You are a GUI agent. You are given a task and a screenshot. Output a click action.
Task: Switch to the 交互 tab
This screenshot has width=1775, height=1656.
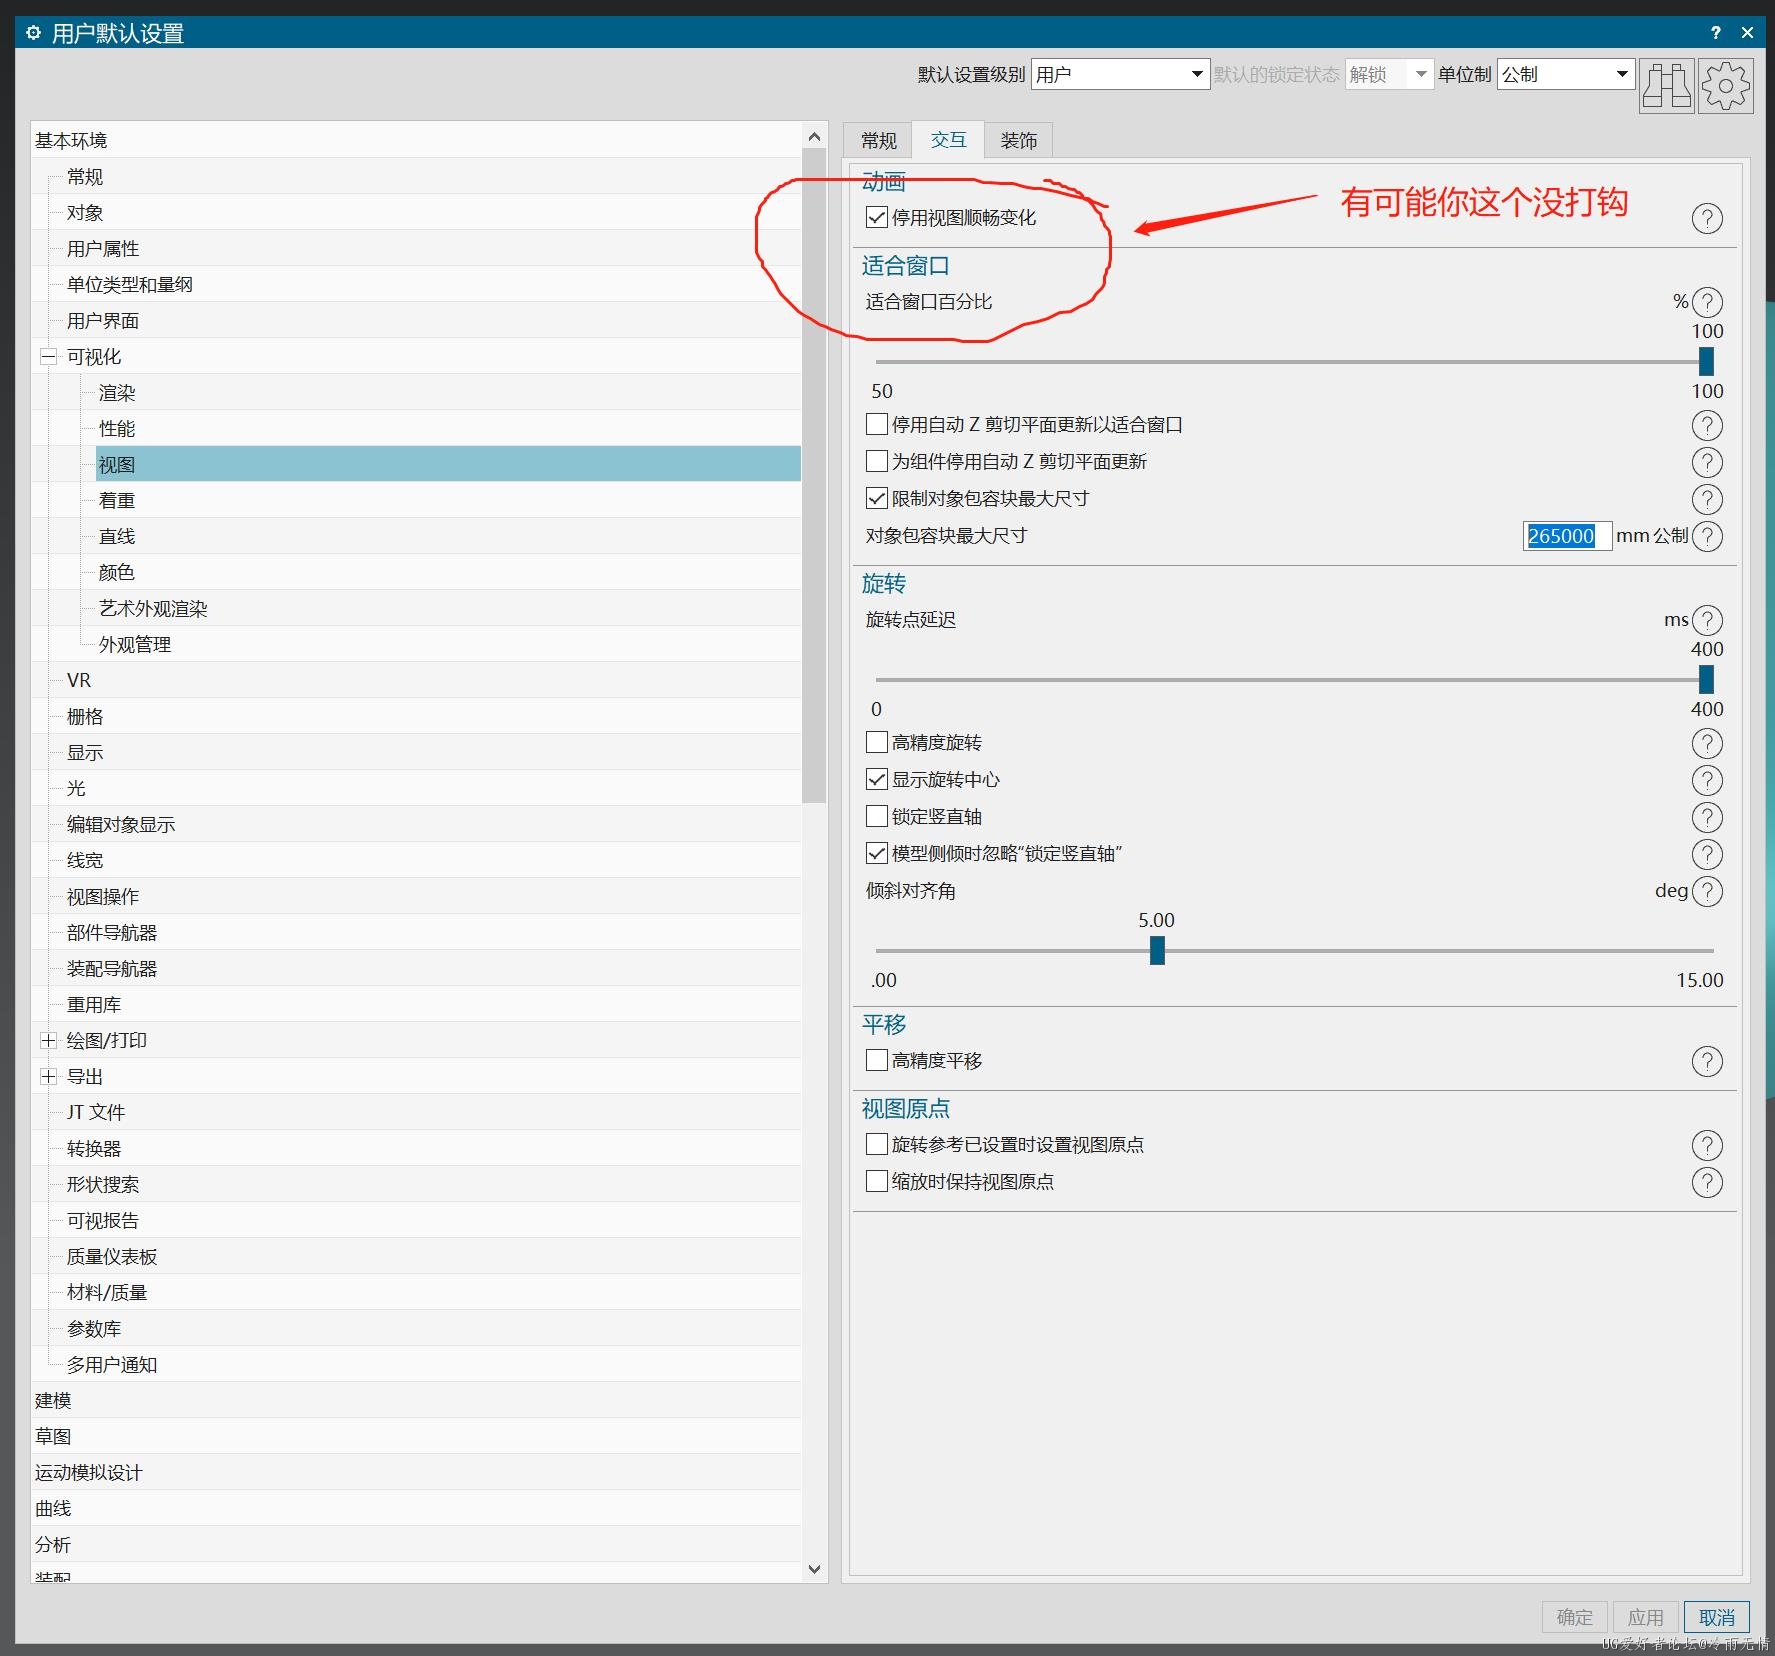tap(949, 139)
